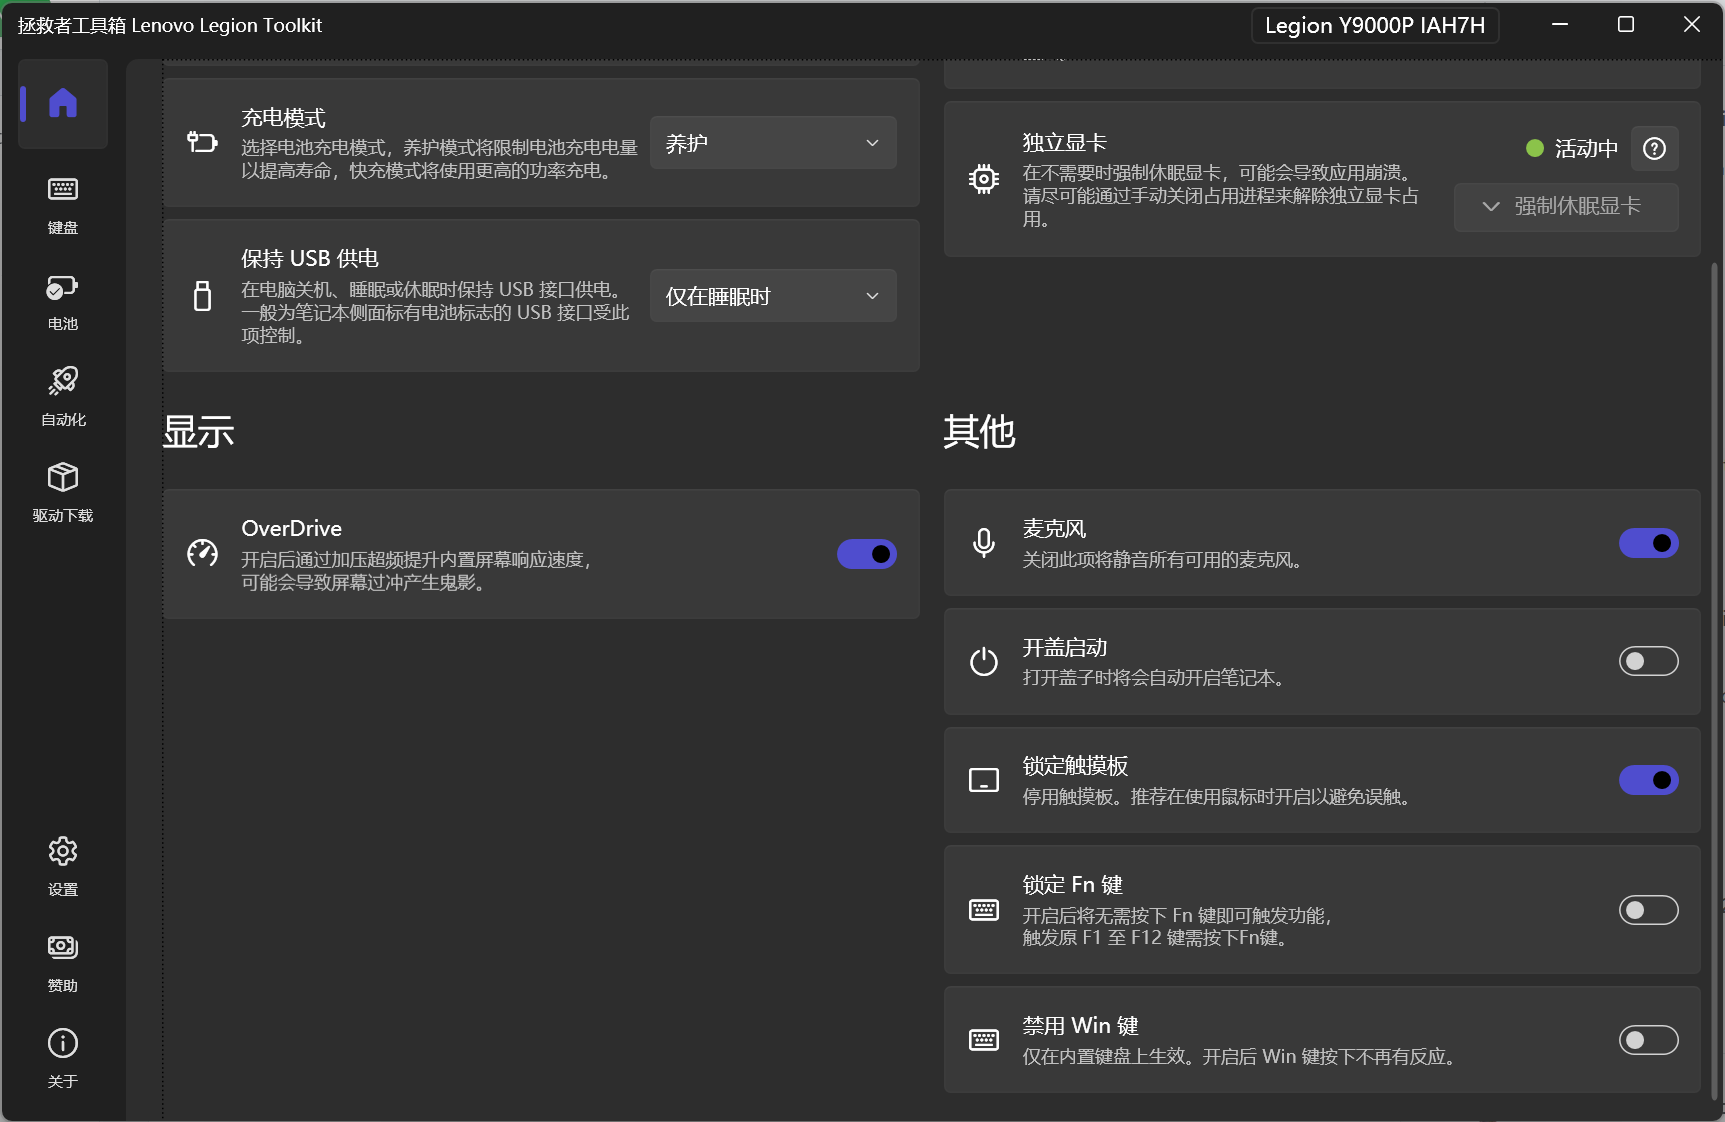Click the question mark help icon beside 活动中

pos(1654,148)
